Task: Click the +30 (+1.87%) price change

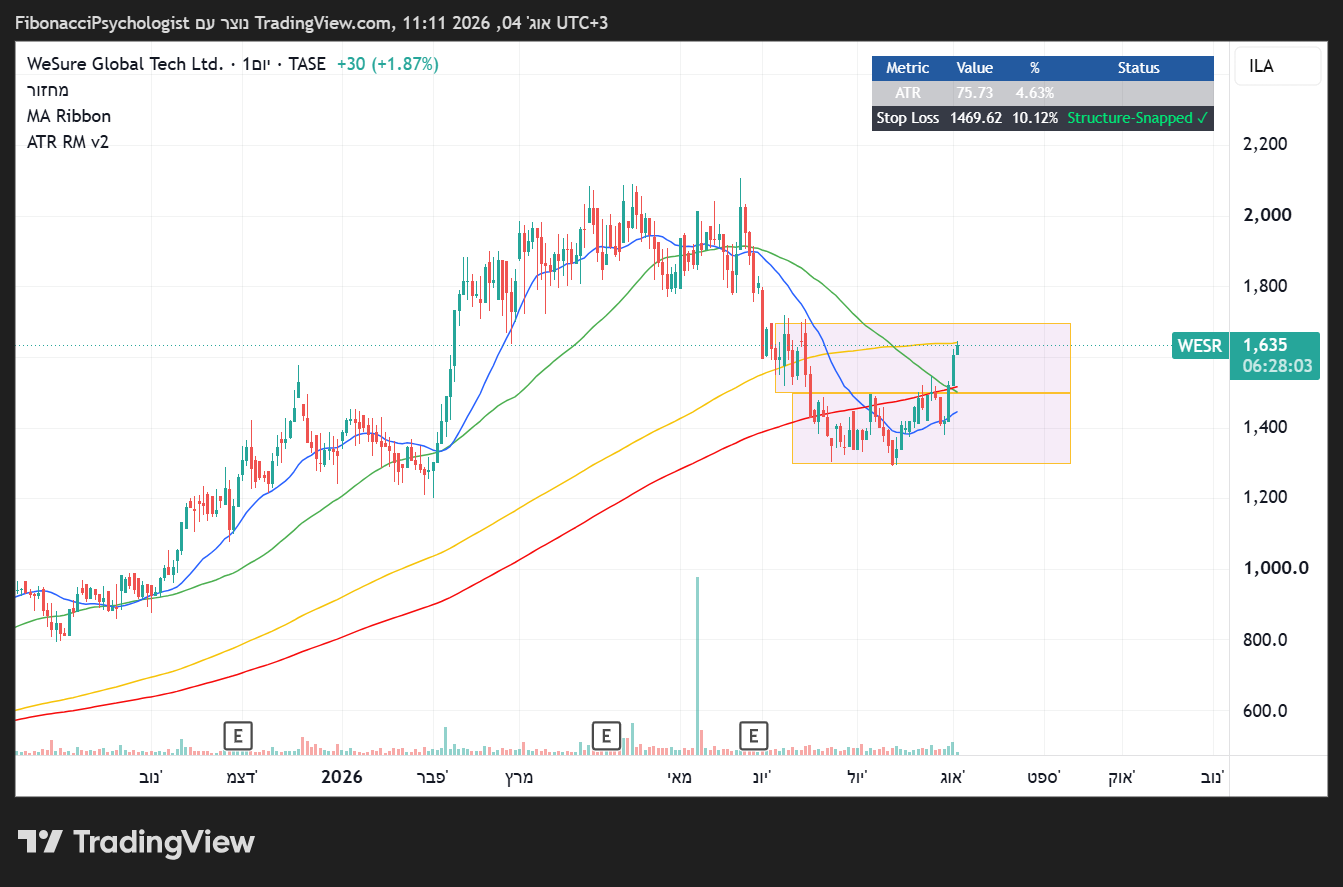Action: click(x=387, y=64)
